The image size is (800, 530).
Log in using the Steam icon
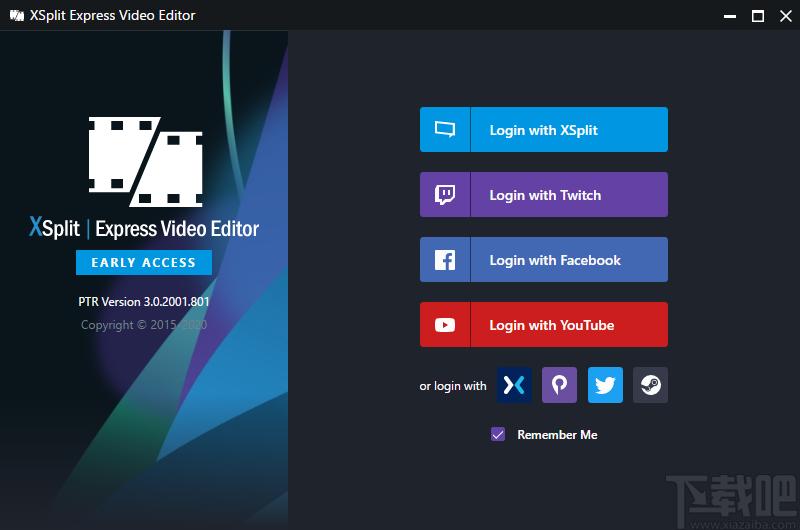651,385
